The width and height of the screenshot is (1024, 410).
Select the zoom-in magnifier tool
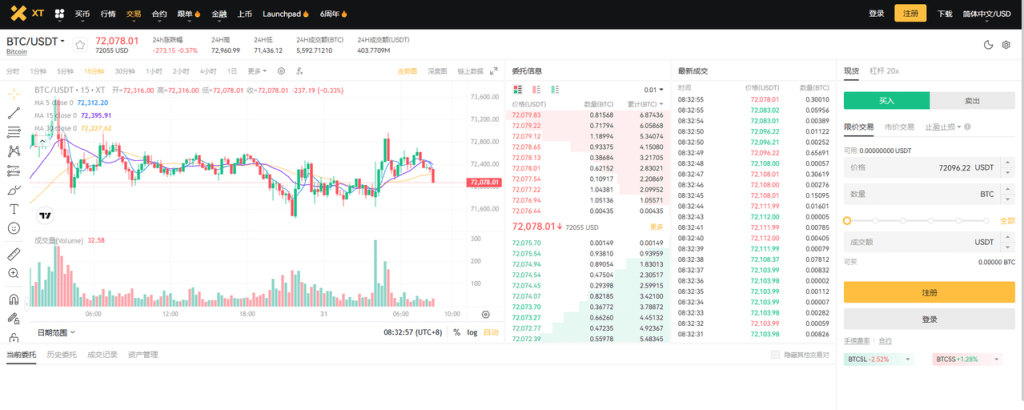pos(14,273)
